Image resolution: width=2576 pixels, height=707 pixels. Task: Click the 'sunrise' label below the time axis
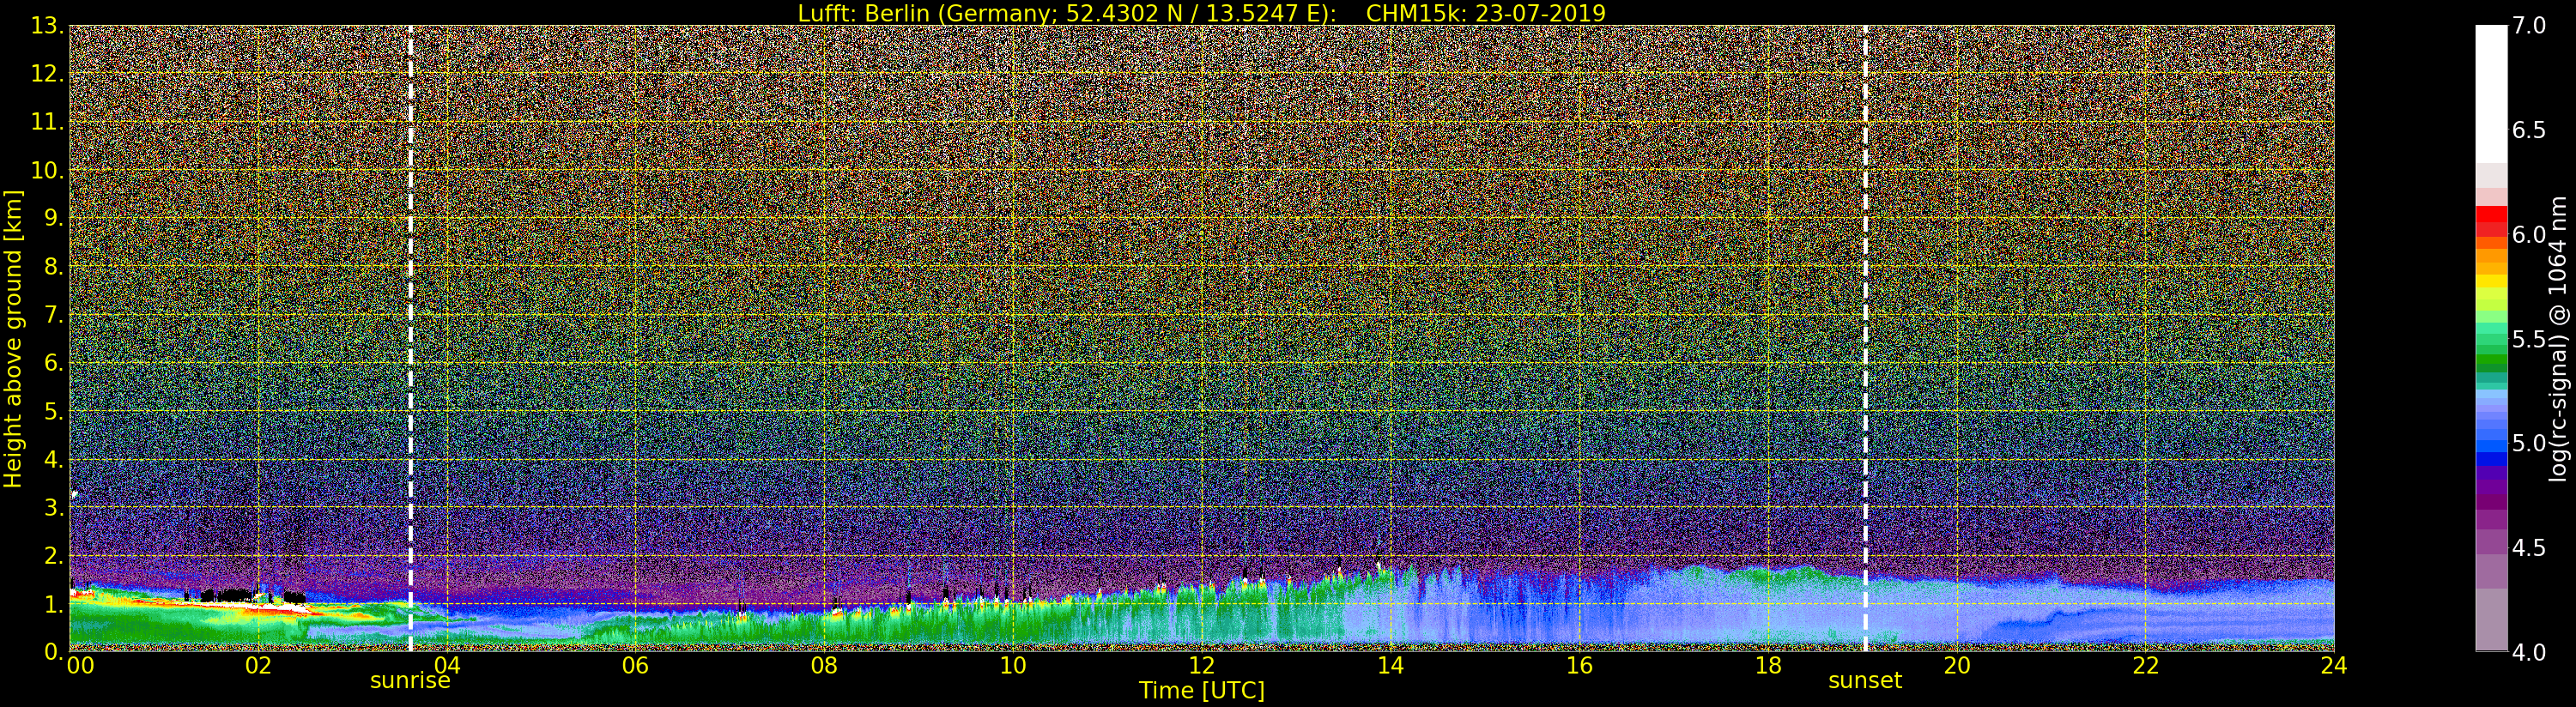click(x=410, y=681)
